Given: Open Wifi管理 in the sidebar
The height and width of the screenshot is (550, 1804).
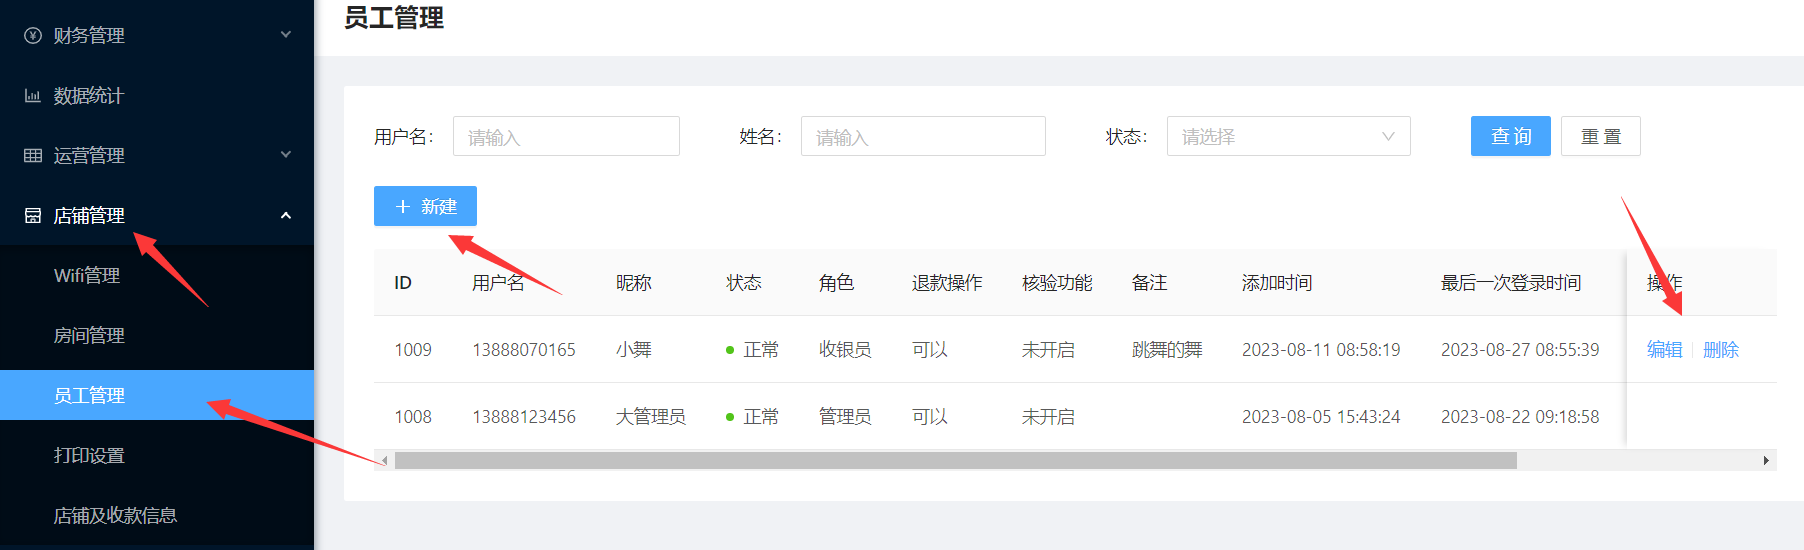Looking at the screenshot, I should (87, 276).
